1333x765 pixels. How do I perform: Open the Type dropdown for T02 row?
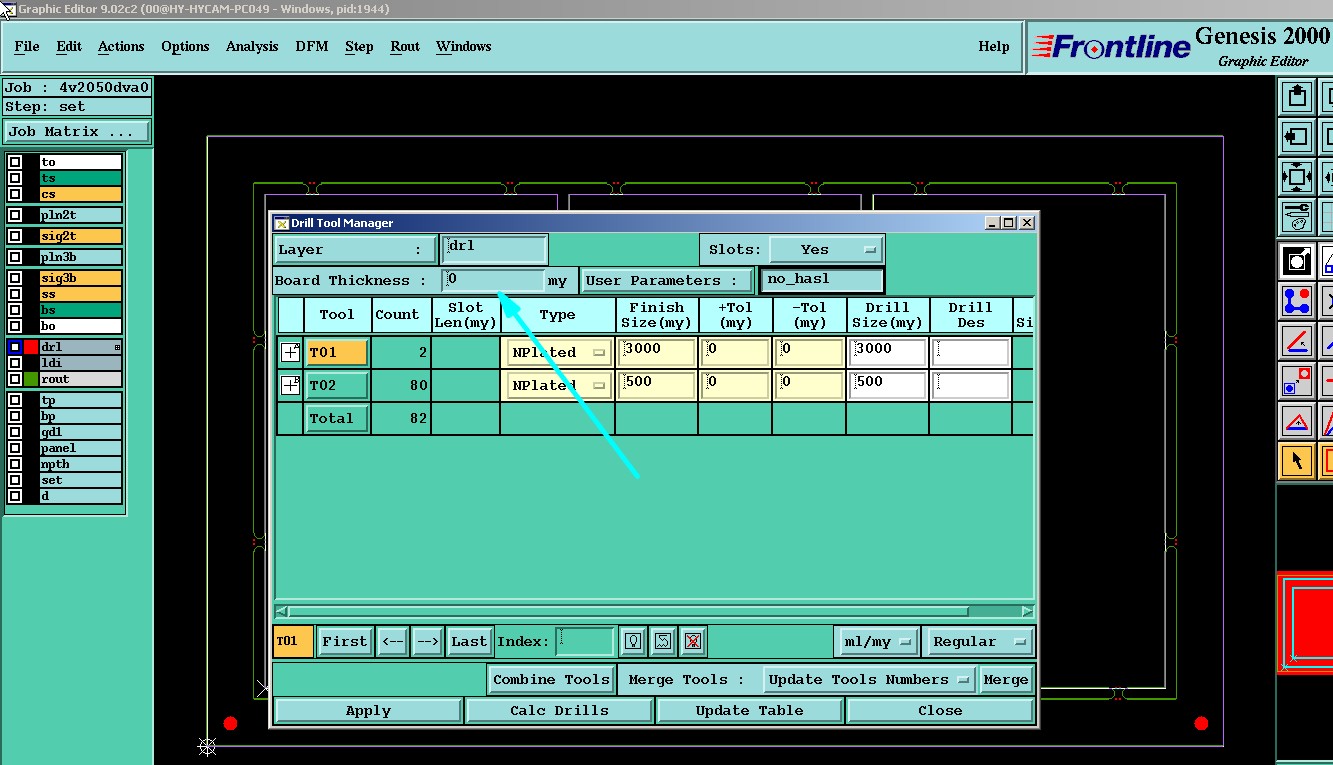coord(558,385)
